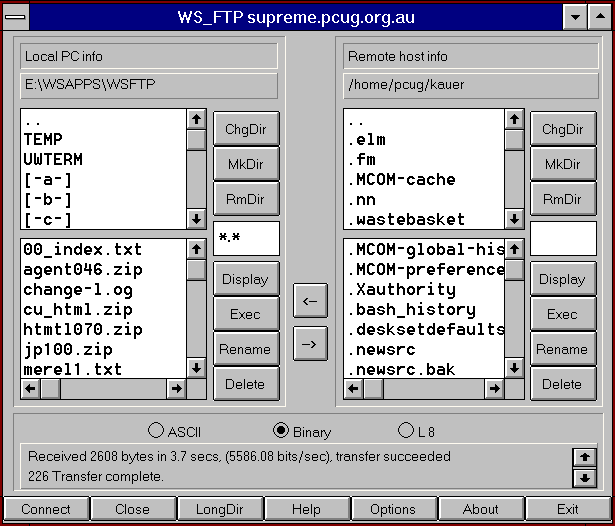The width and height of the screenshot is (615, 526).
Task: Click local Display button
Action: click(246, 279)
